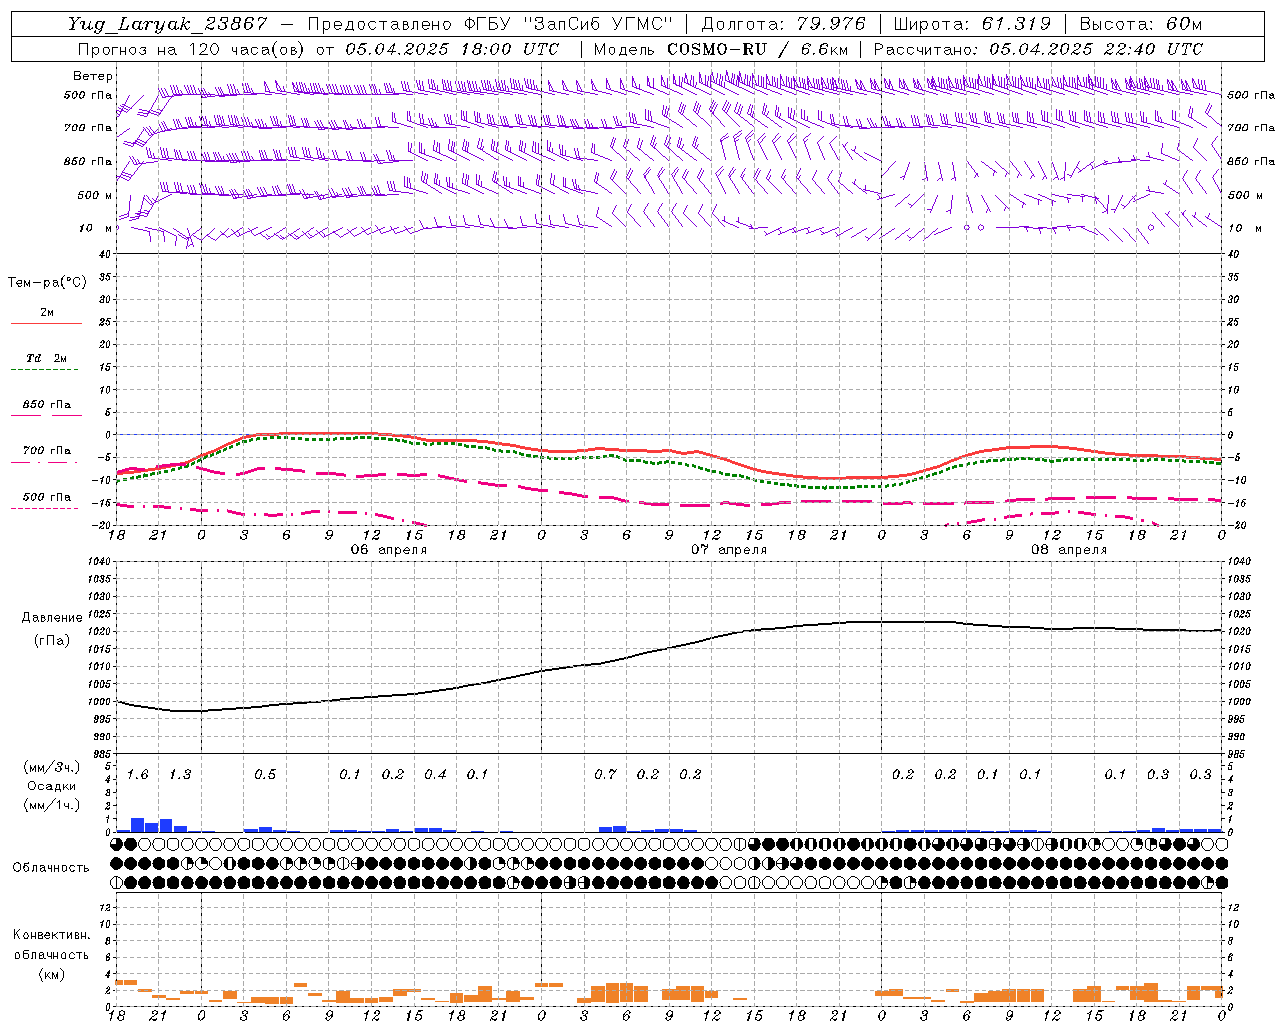Click the 500 гПа temperature legend line sample
Screen dimensions: 1280x1024
point(44,509)
